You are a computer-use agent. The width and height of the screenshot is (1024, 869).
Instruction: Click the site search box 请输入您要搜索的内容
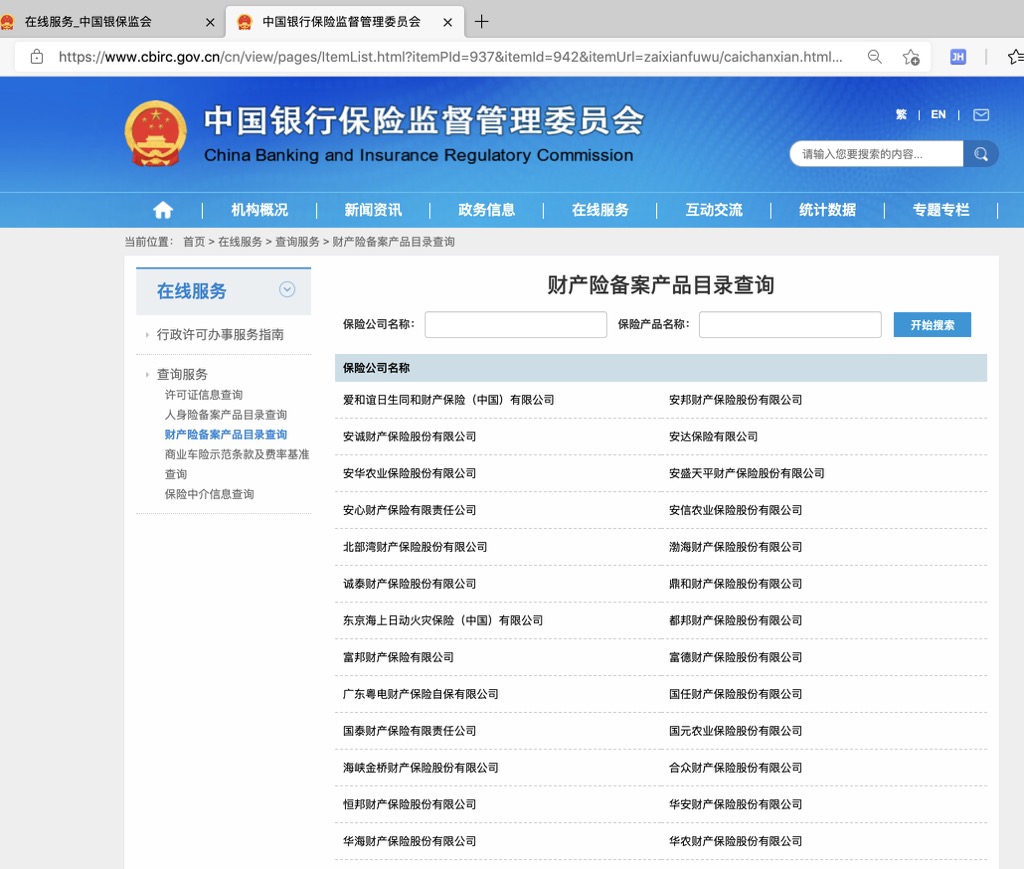coord(876,154)
